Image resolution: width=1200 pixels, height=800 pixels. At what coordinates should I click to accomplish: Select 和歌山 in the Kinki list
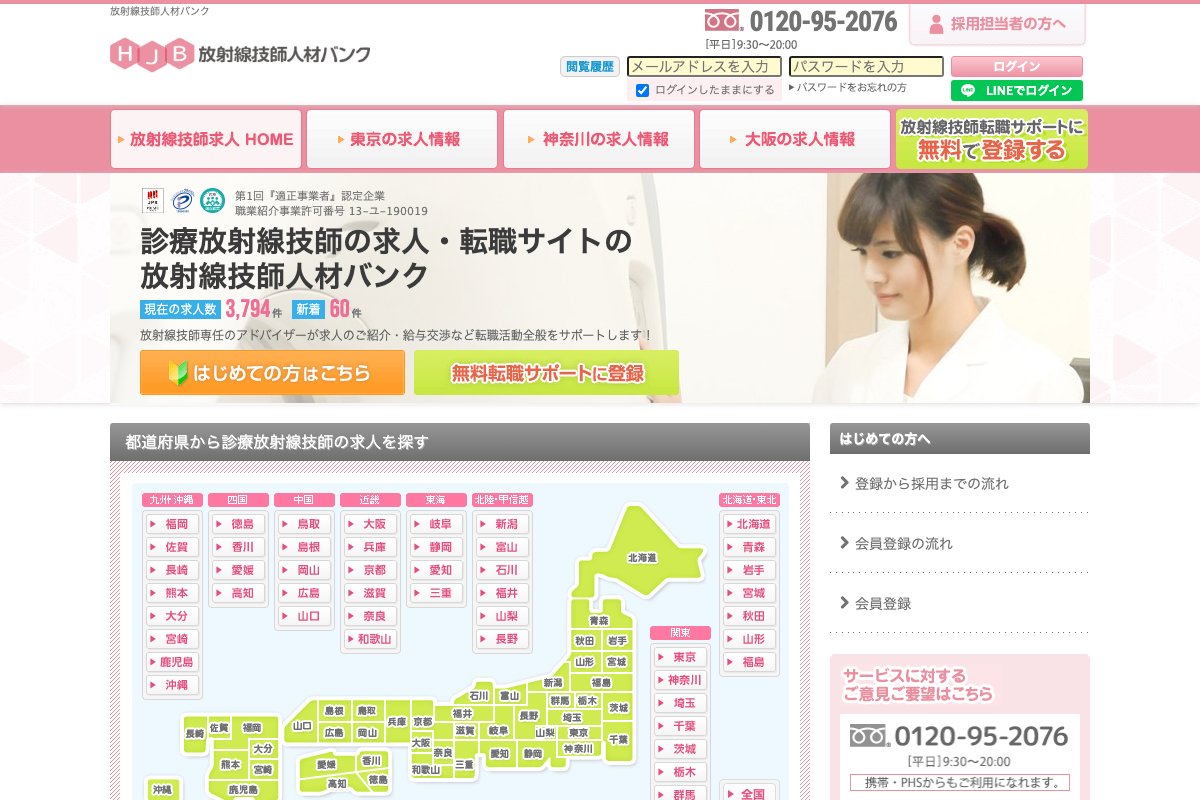point(371,639)
